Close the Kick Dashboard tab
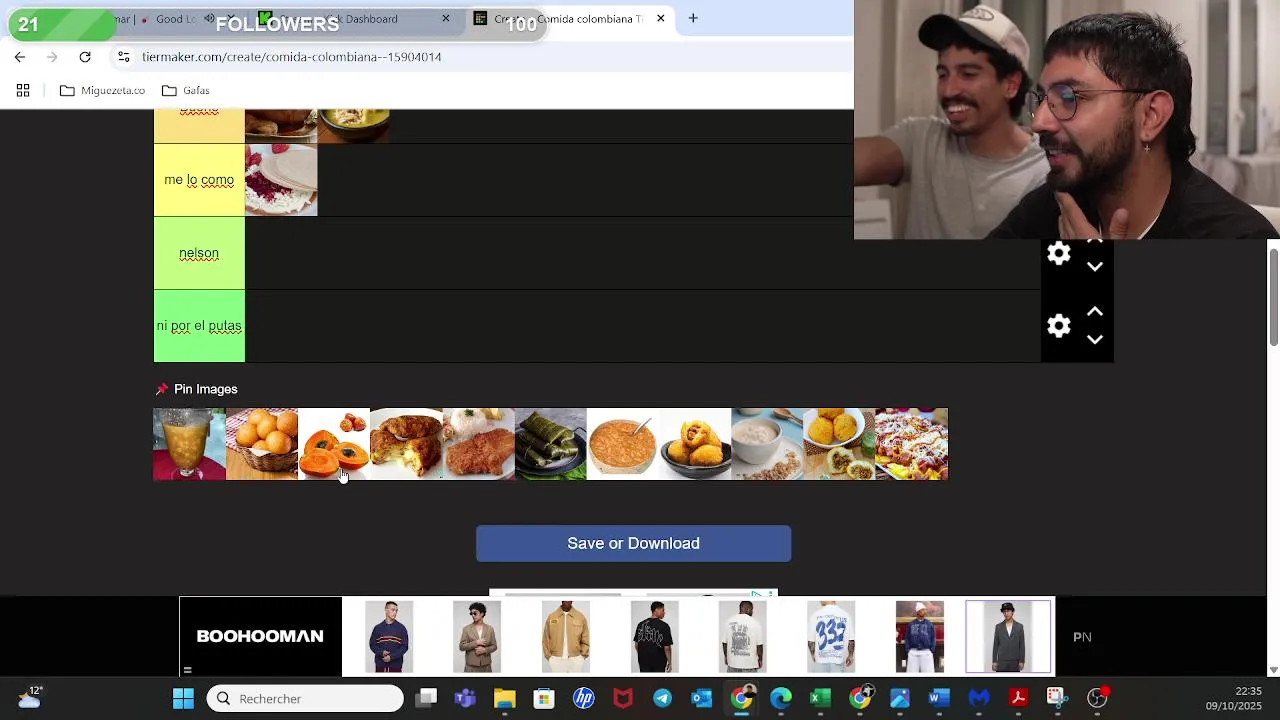The image size is (1280, 720). [x=446, y=18]
